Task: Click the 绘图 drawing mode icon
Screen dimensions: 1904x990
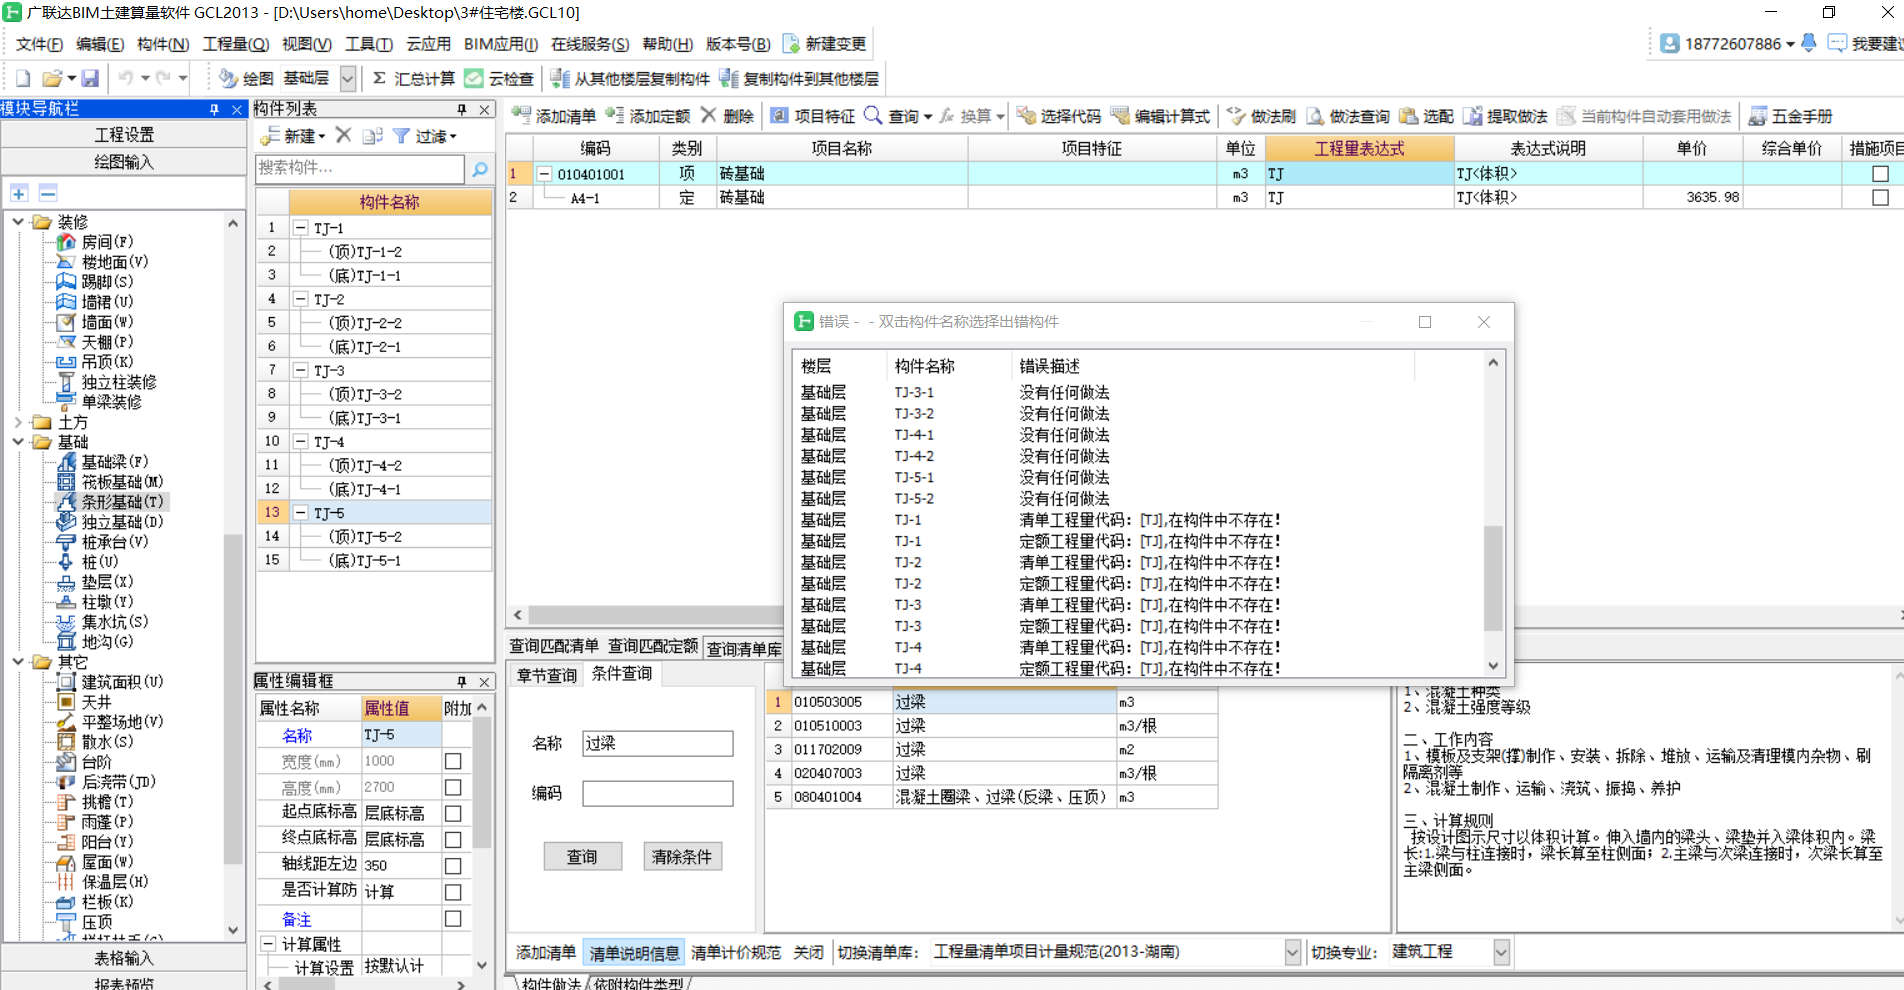Action: (x=245, y=78)
